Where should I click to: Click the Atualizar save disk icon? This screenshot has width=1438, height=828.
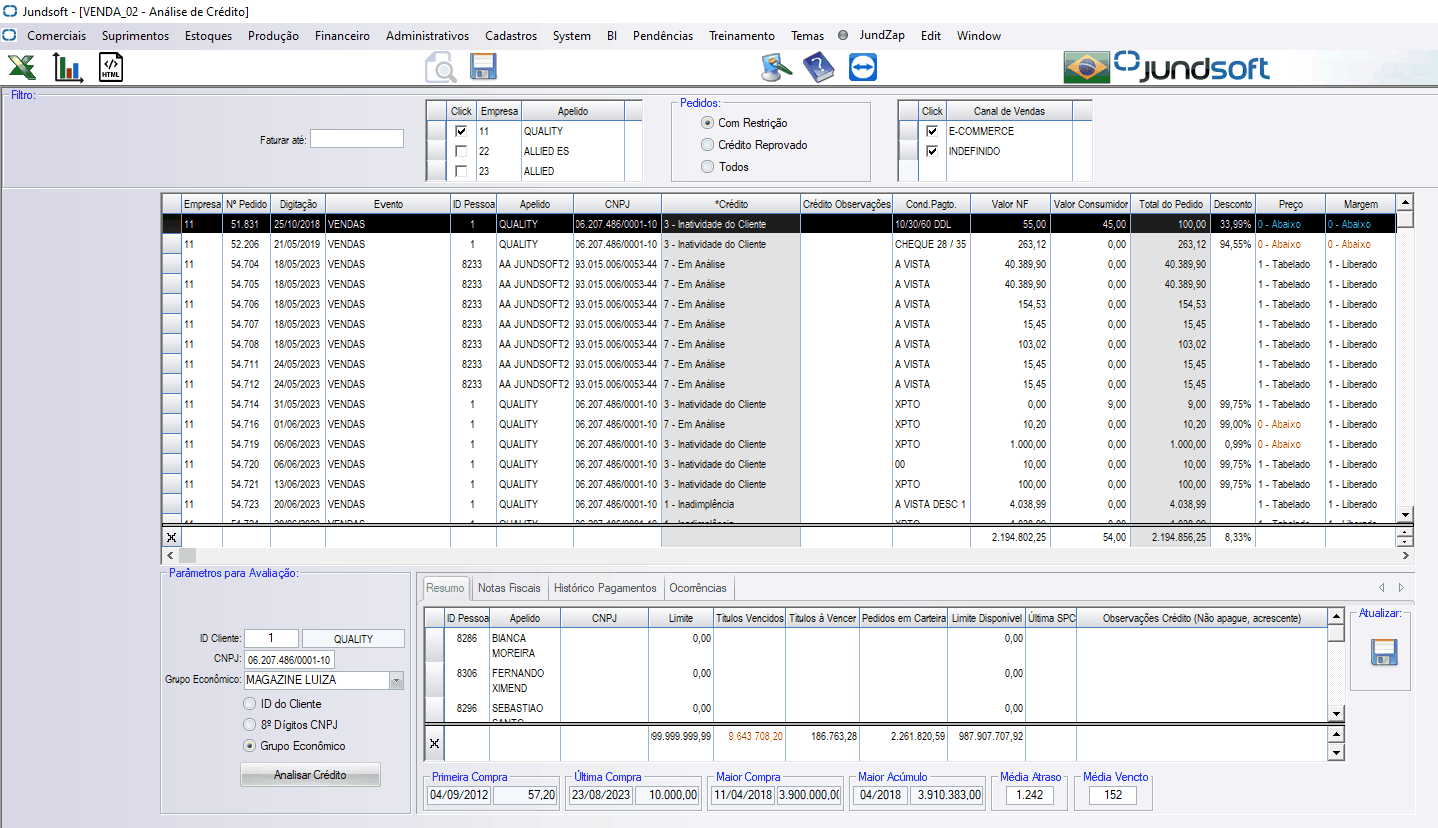pyautogui.click(x=1385, y=653)
